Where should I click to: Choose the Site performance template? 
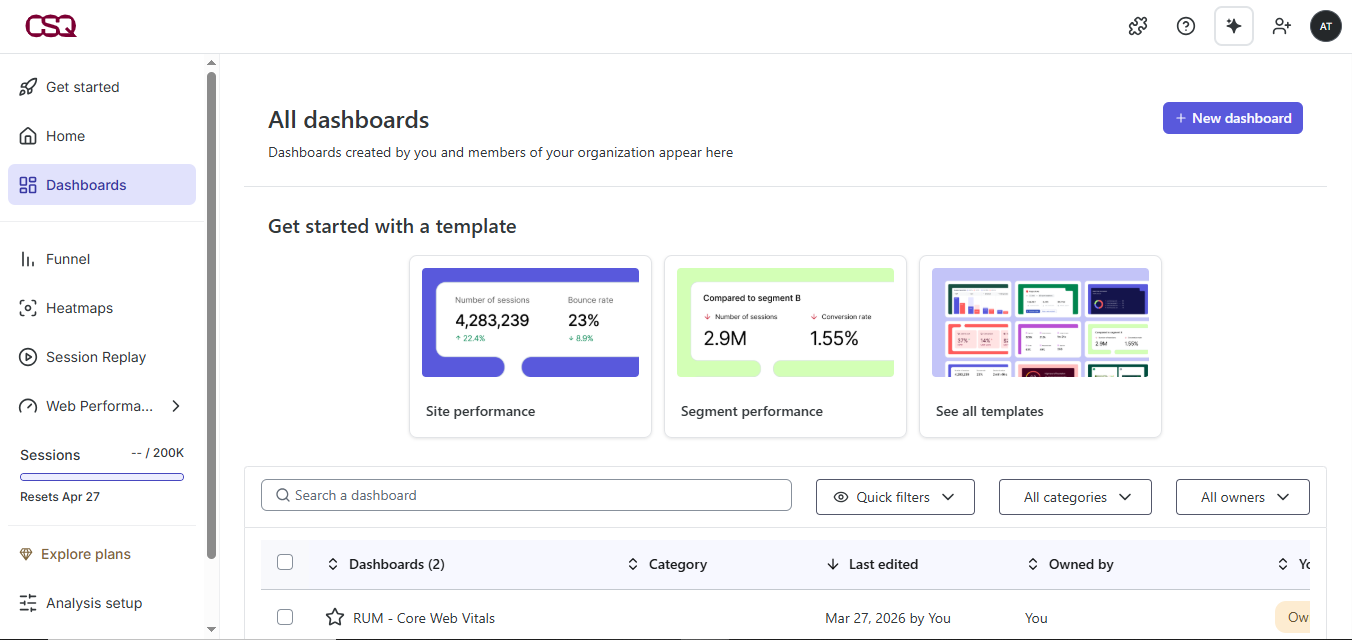click(530, 346)
